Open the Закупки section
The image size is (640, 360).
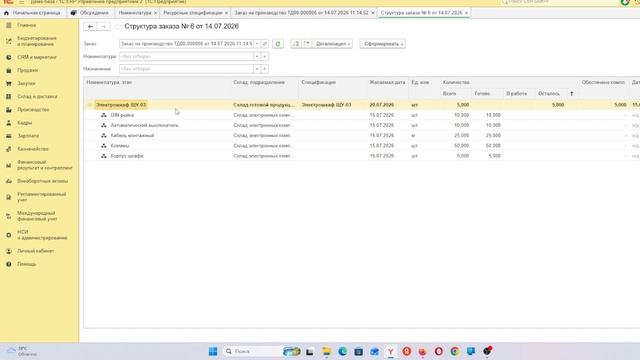(x=26, y=83)
